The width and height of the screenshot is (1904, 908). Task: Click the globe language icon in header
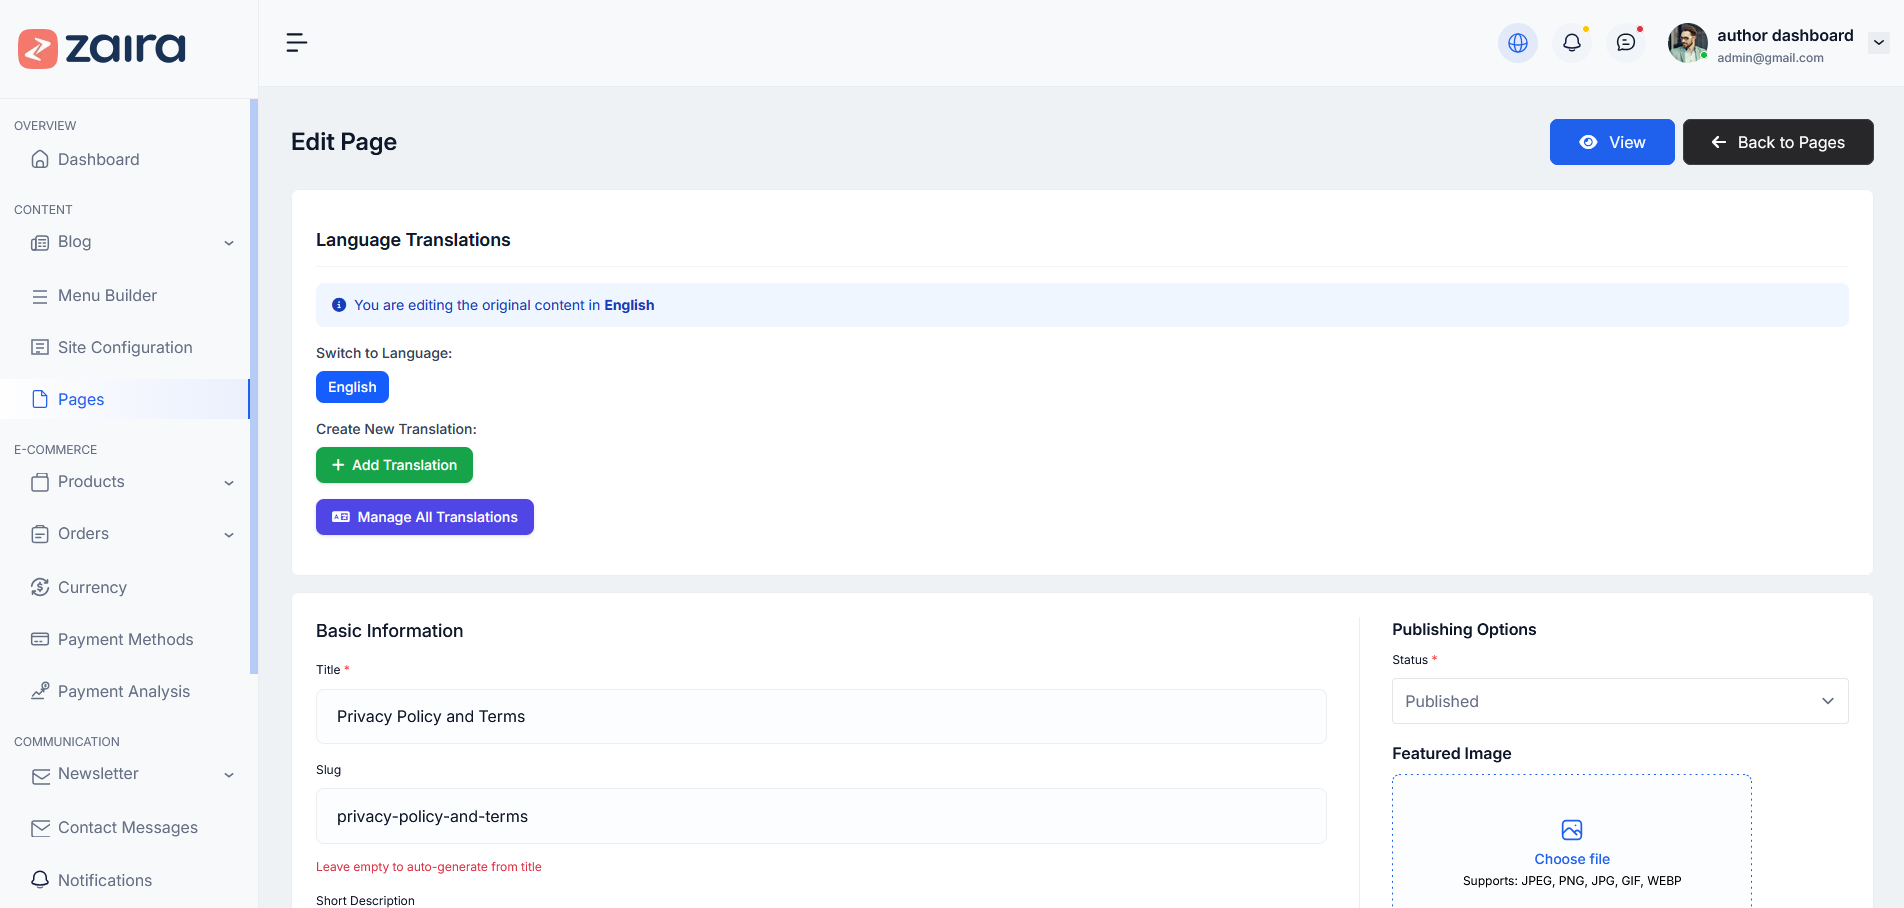tap(1517, 43)
